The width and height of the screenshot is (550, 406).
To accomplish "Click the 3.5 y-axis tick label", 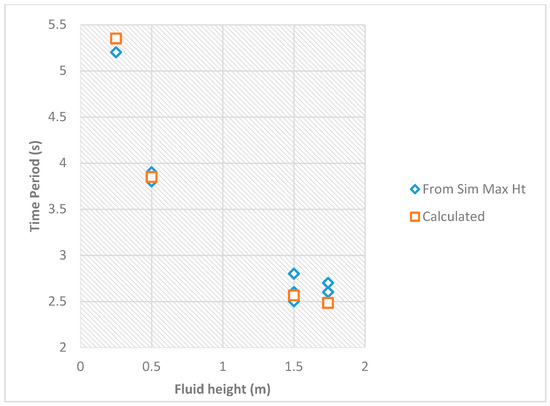I will coord(58,209).
